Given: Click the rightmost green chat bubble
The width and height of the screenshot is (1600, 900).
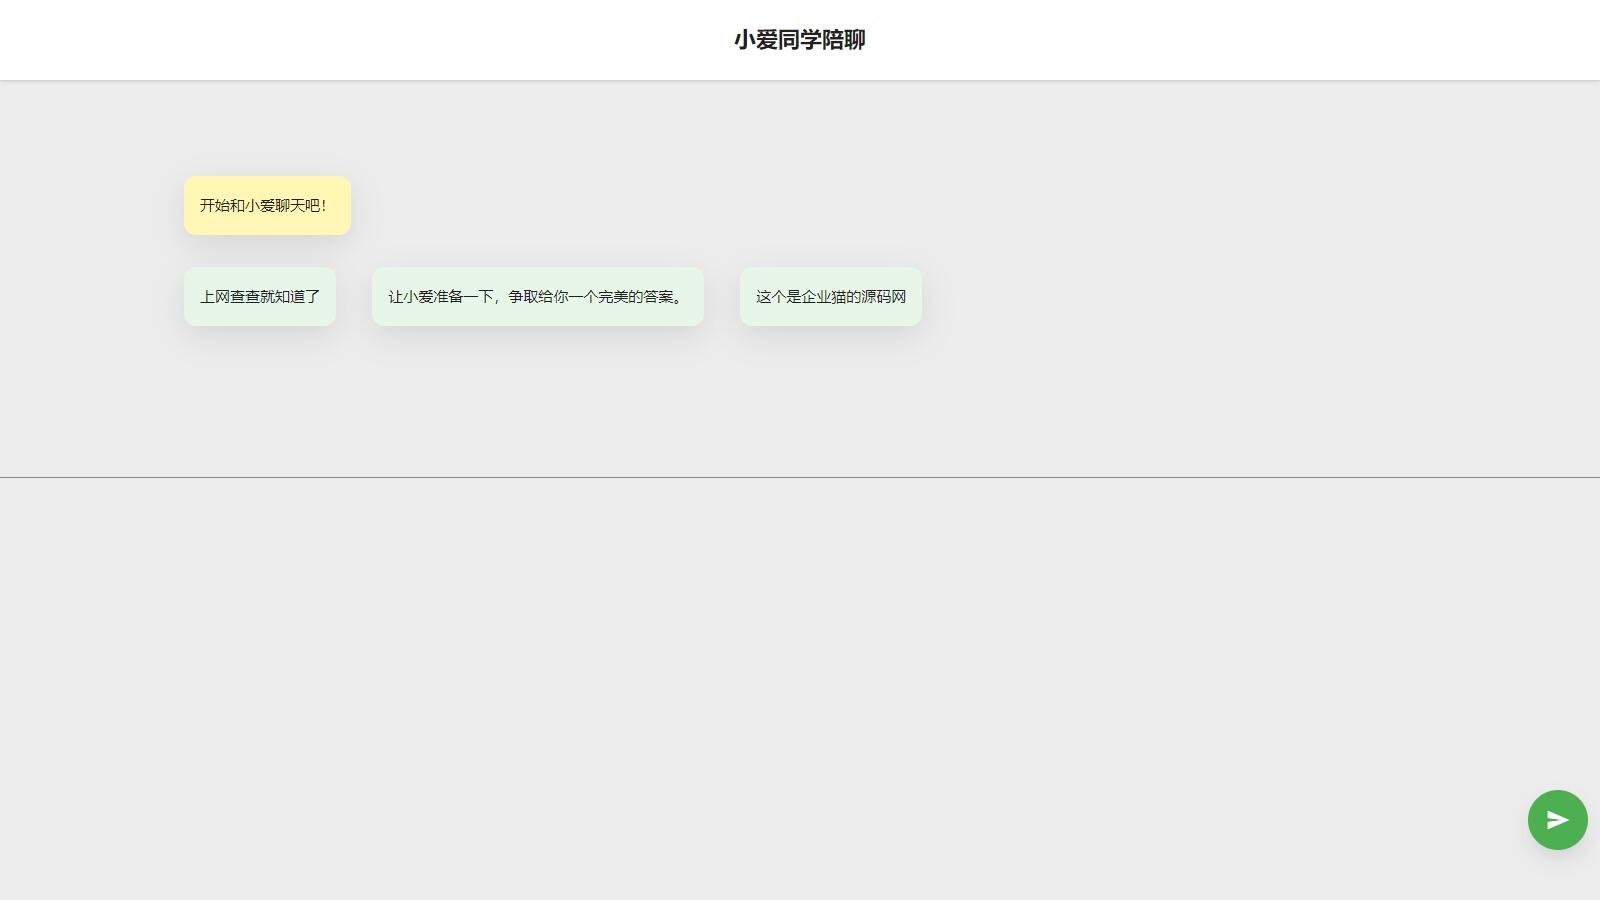Looking at the screenshot, I should pyautogui.click(x=830, y=297).
